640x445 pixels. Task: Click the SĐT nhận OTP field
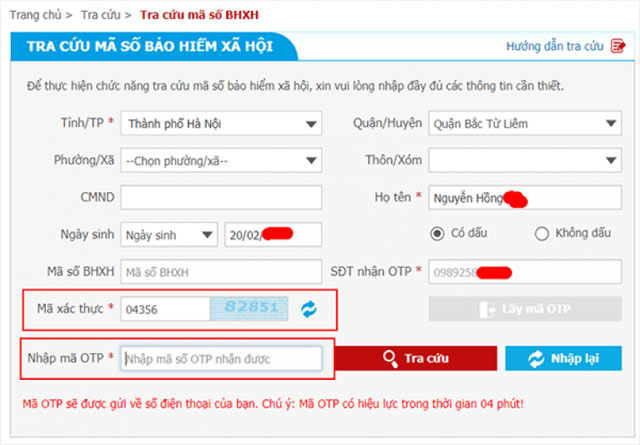click(x=525, y=272)
